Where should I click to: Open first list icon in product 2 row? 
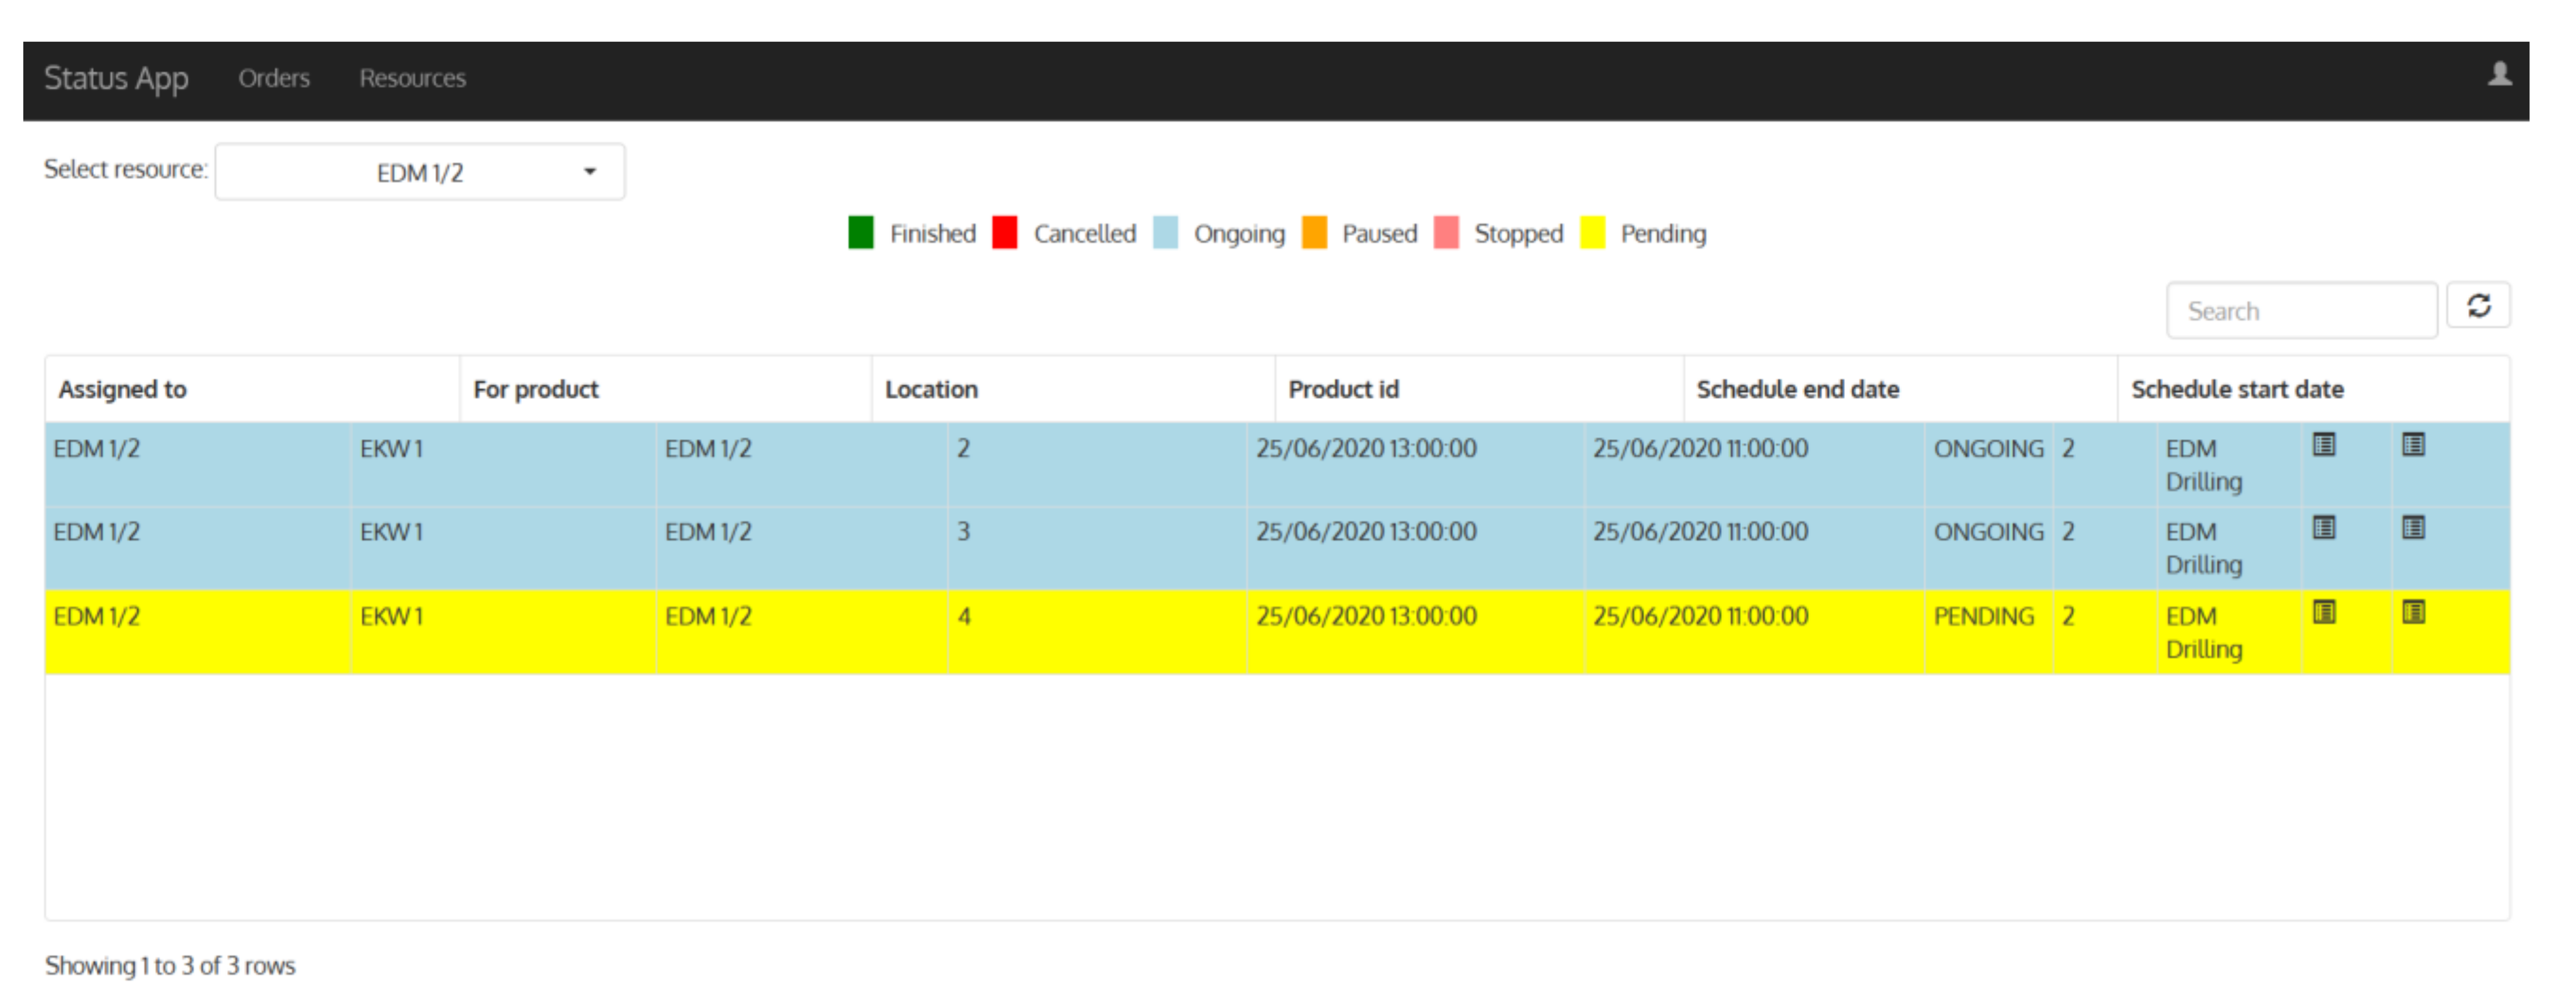2323,445
